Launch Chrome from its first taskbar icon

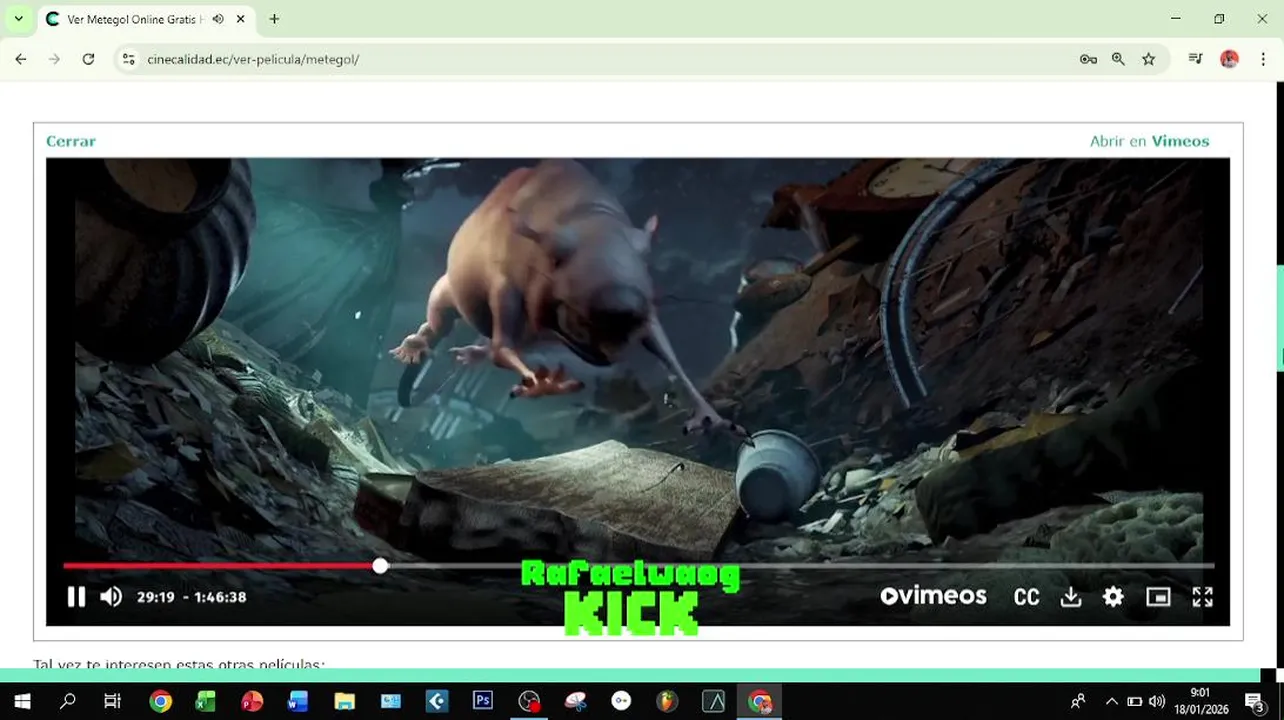160,701
